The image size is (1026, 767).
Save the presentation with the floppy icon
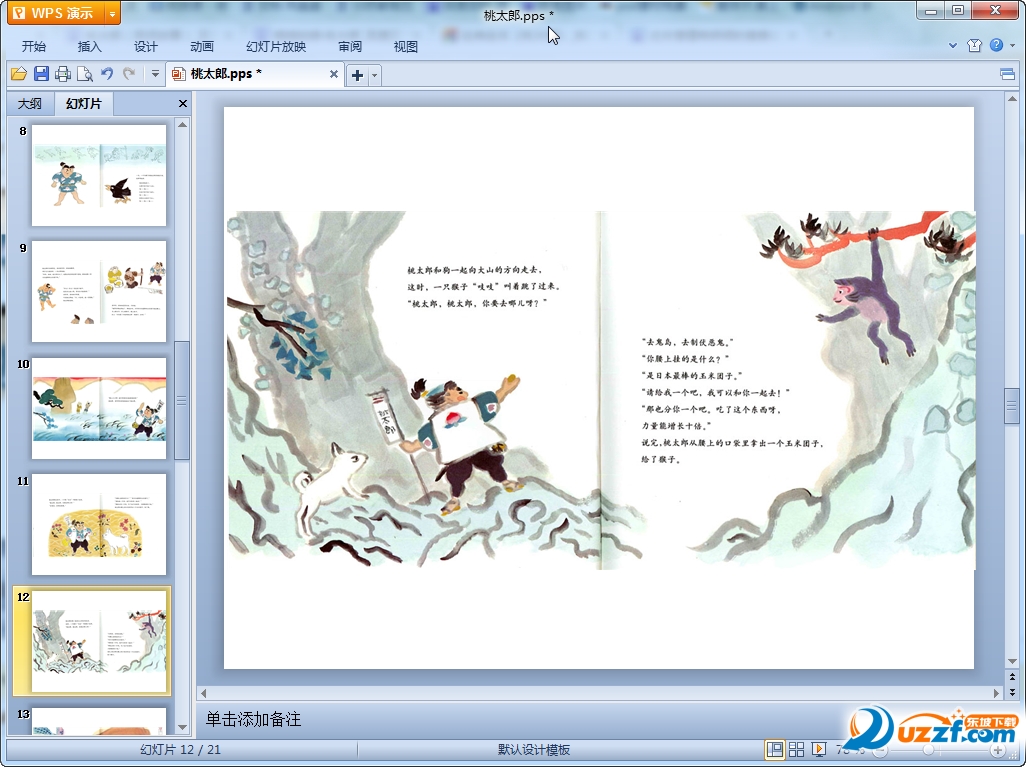click(x=41, y=74)
